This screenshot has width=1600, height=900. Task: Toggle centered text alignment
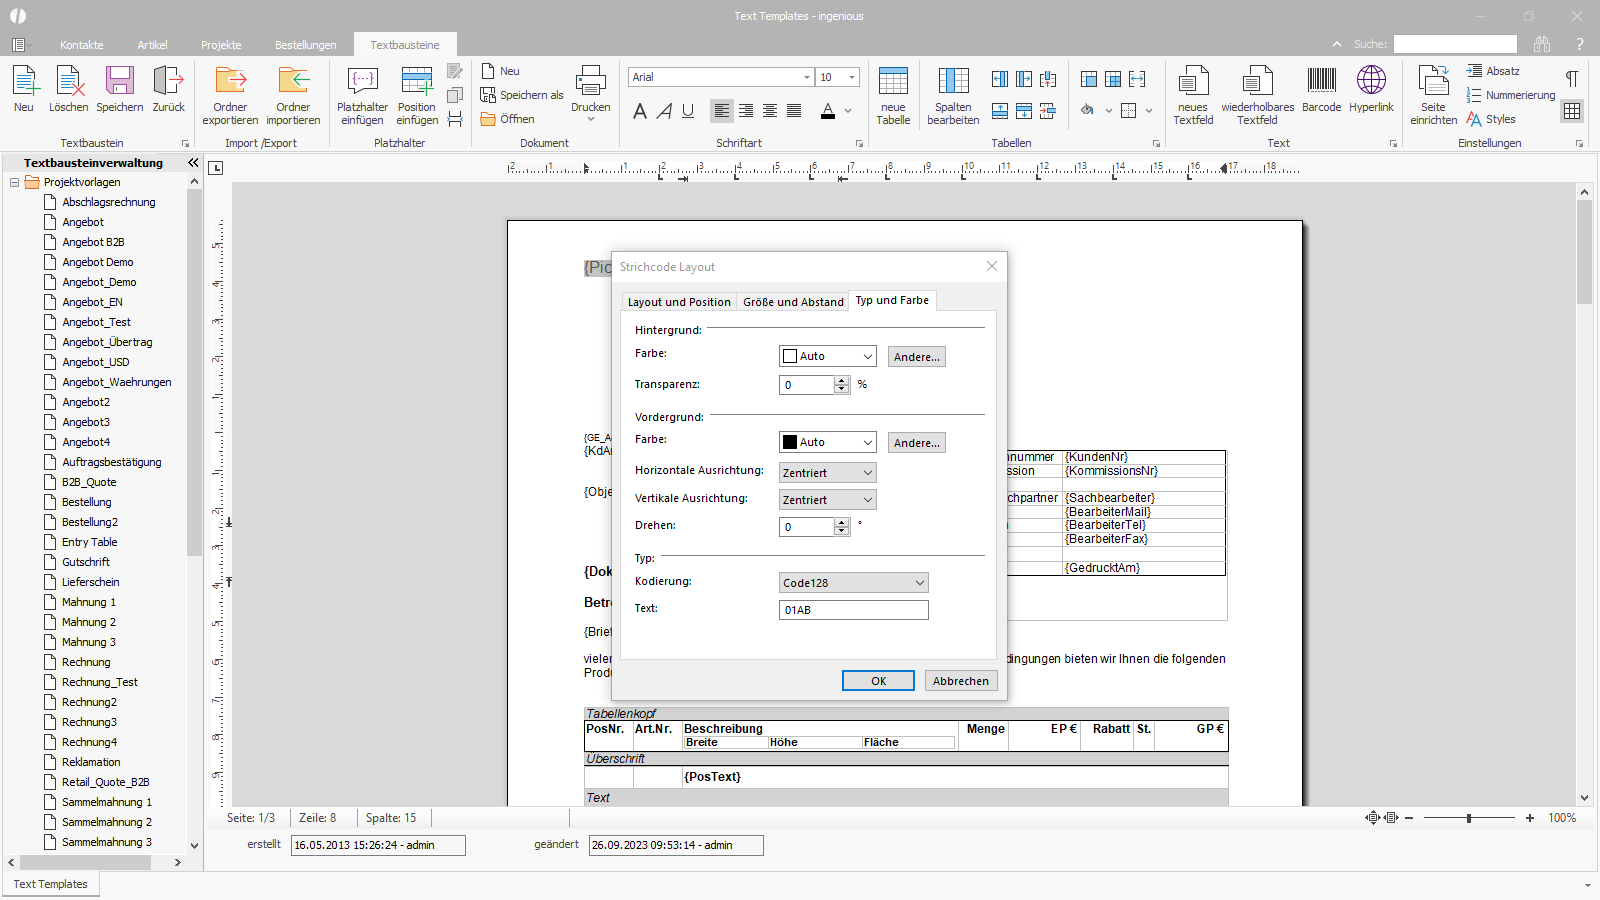[x=746, y=111]
